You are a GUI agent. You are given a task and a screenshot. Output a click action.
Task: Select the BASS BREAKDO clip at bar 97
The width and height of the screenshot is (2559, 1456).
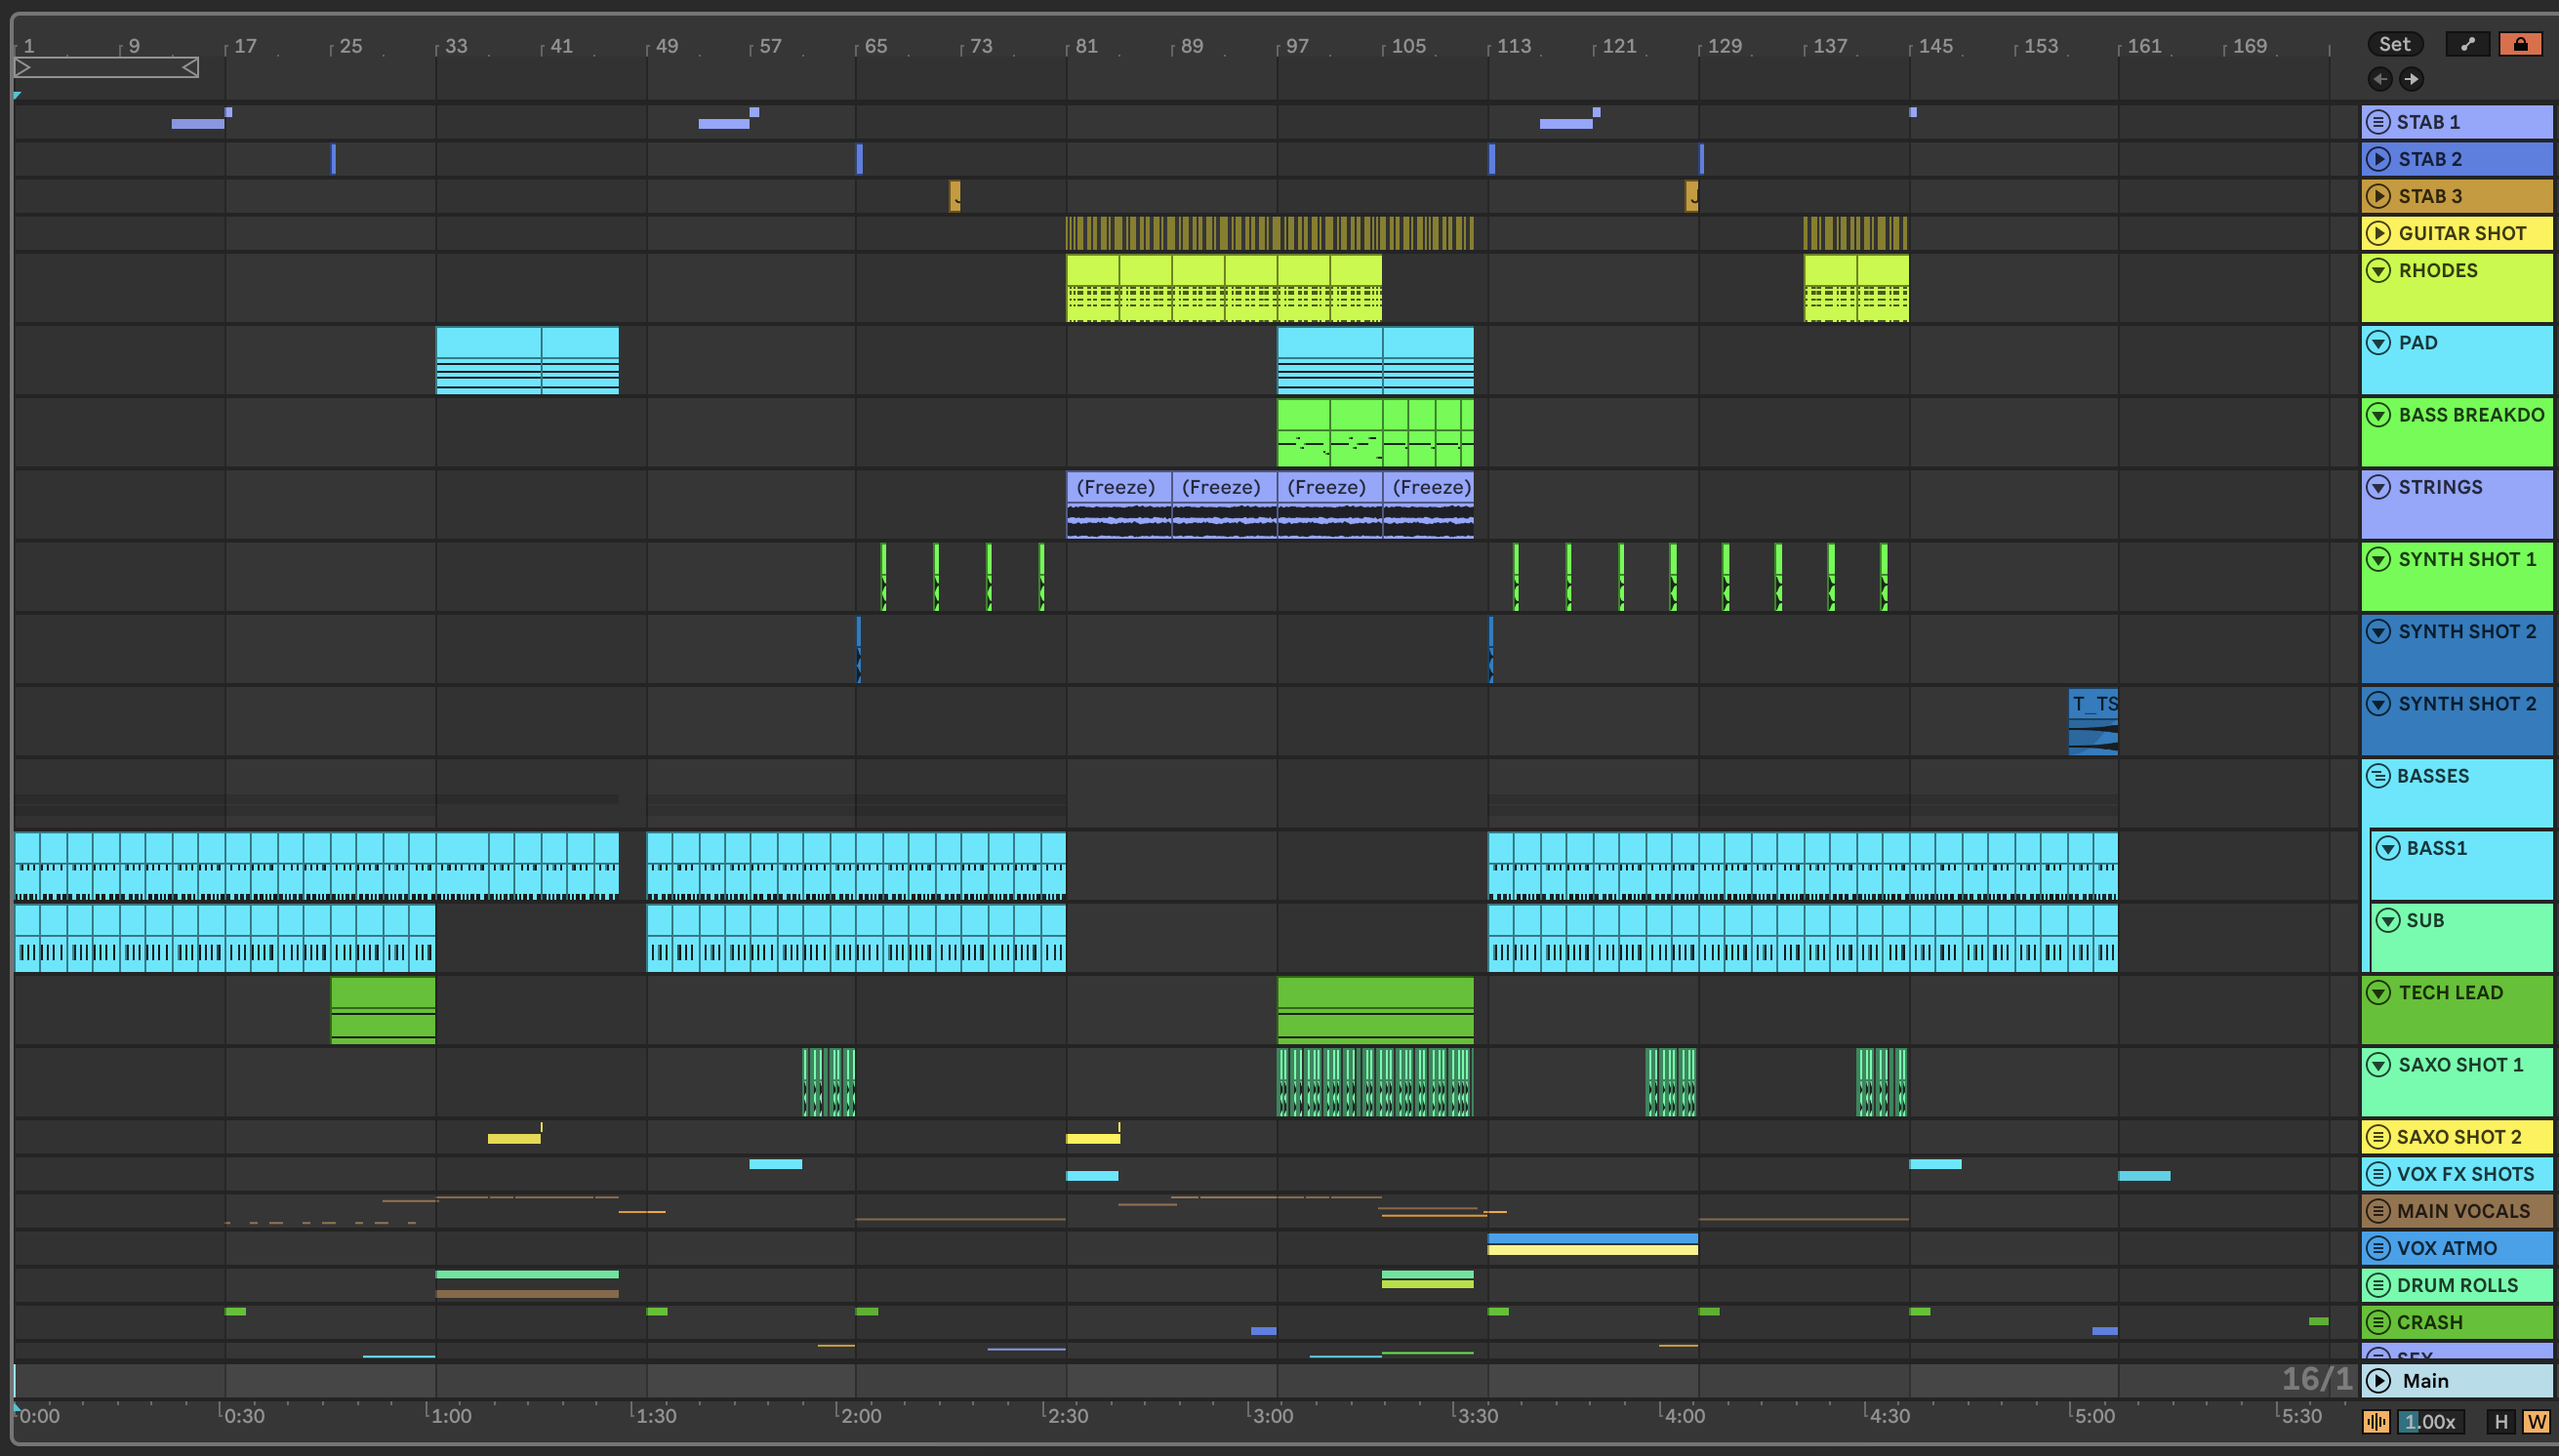[x=1303, y=433]
